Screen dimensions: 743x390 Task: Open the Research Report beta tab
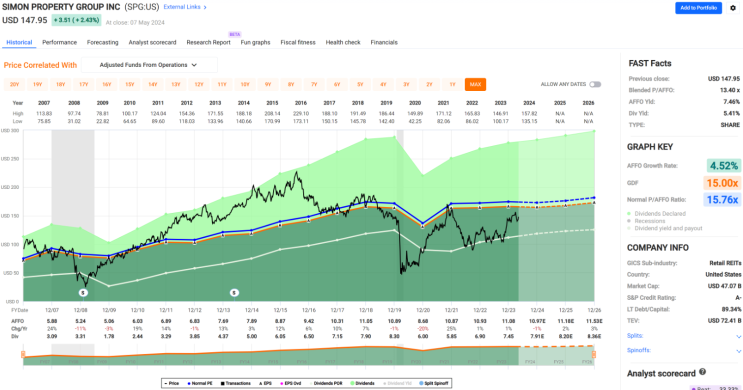[208, 42]
